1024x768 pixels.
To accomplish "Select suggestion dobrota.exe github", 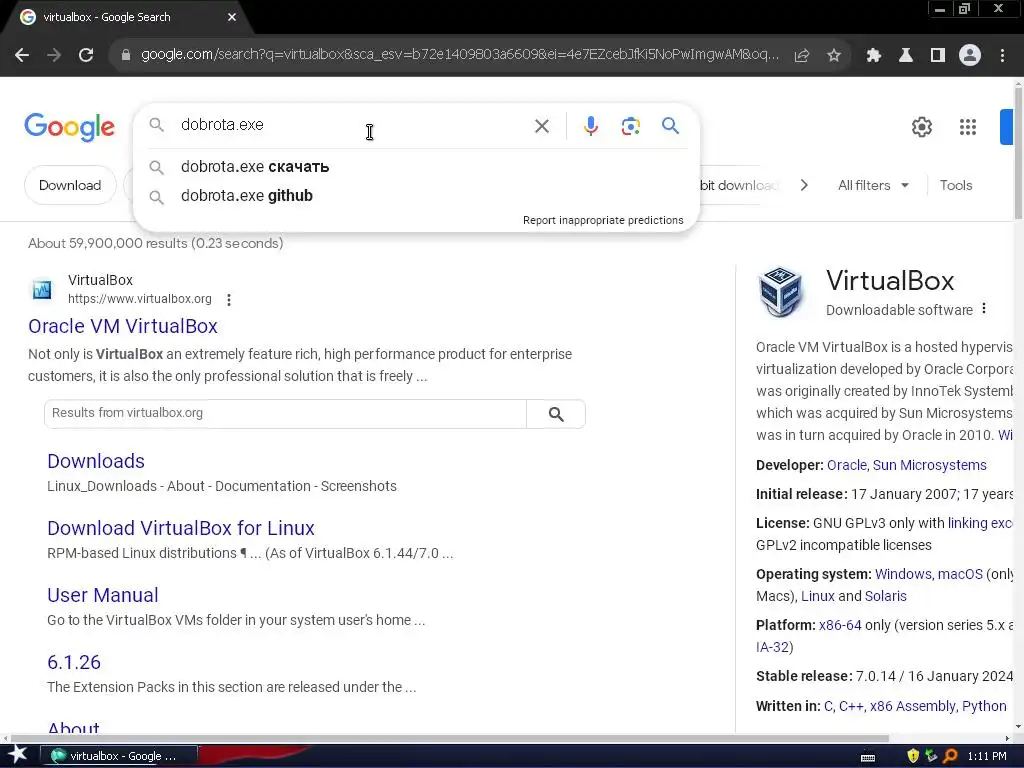I will pos(416,196).
